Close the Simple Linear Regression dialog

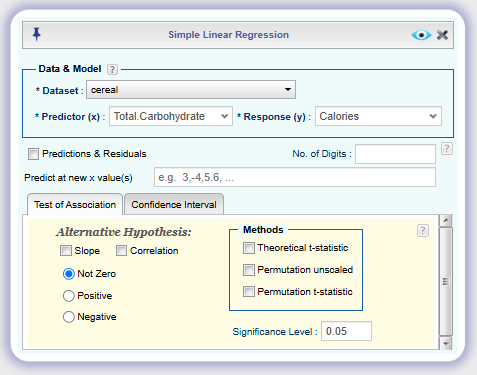(442, 35)
